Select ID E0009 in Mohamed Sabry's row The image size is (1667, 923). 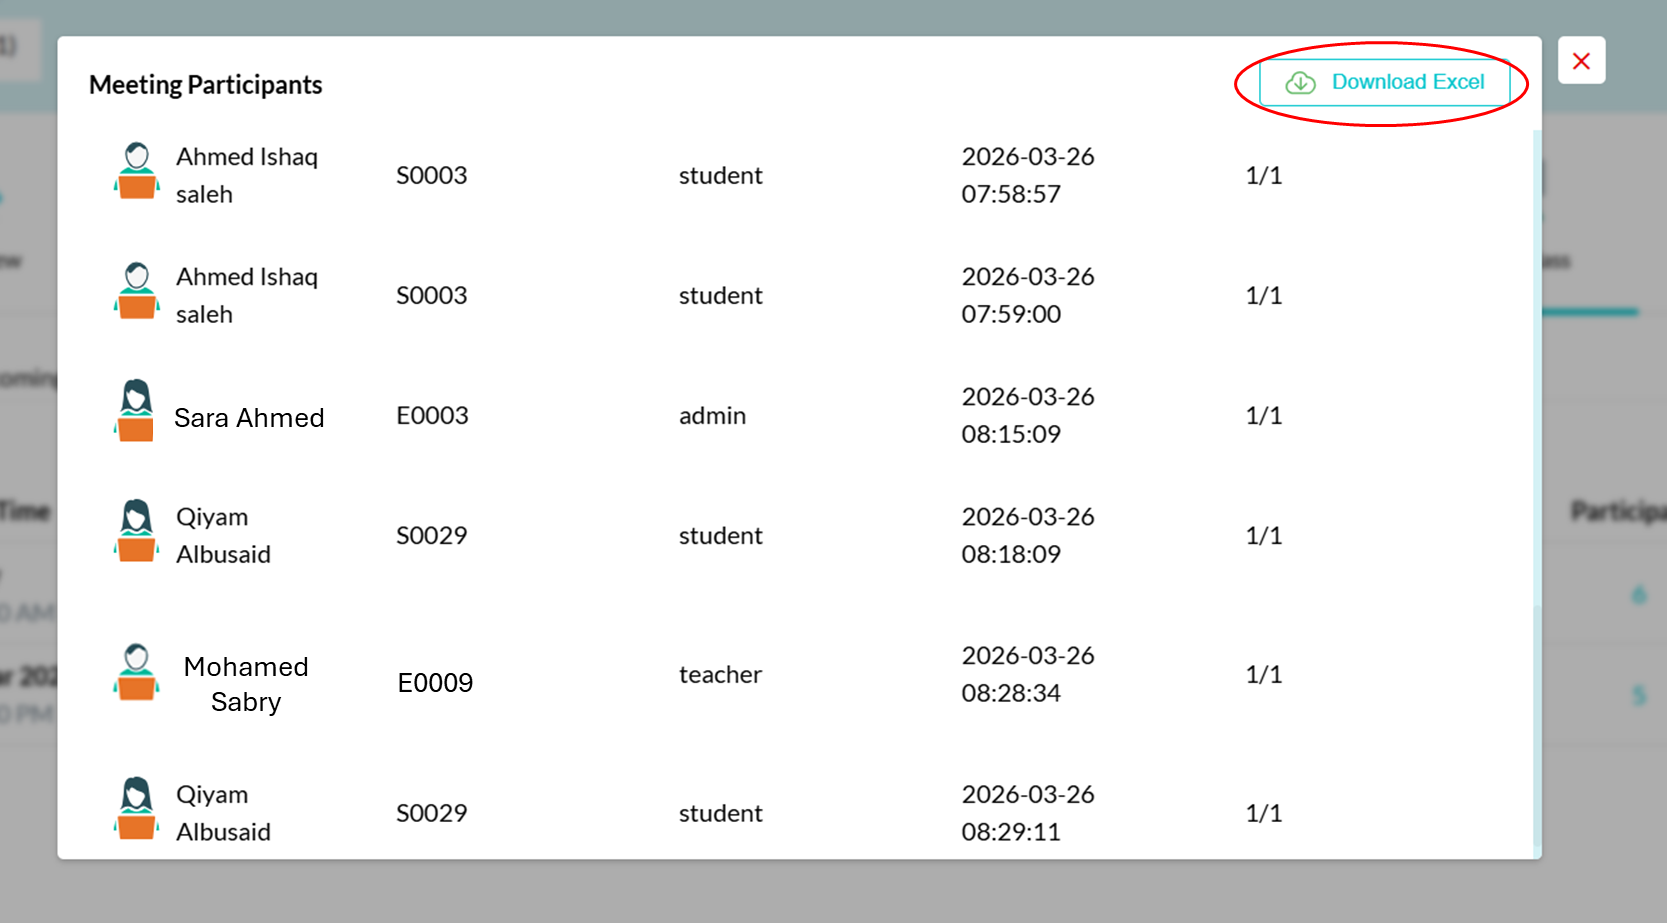pos(435,682)
